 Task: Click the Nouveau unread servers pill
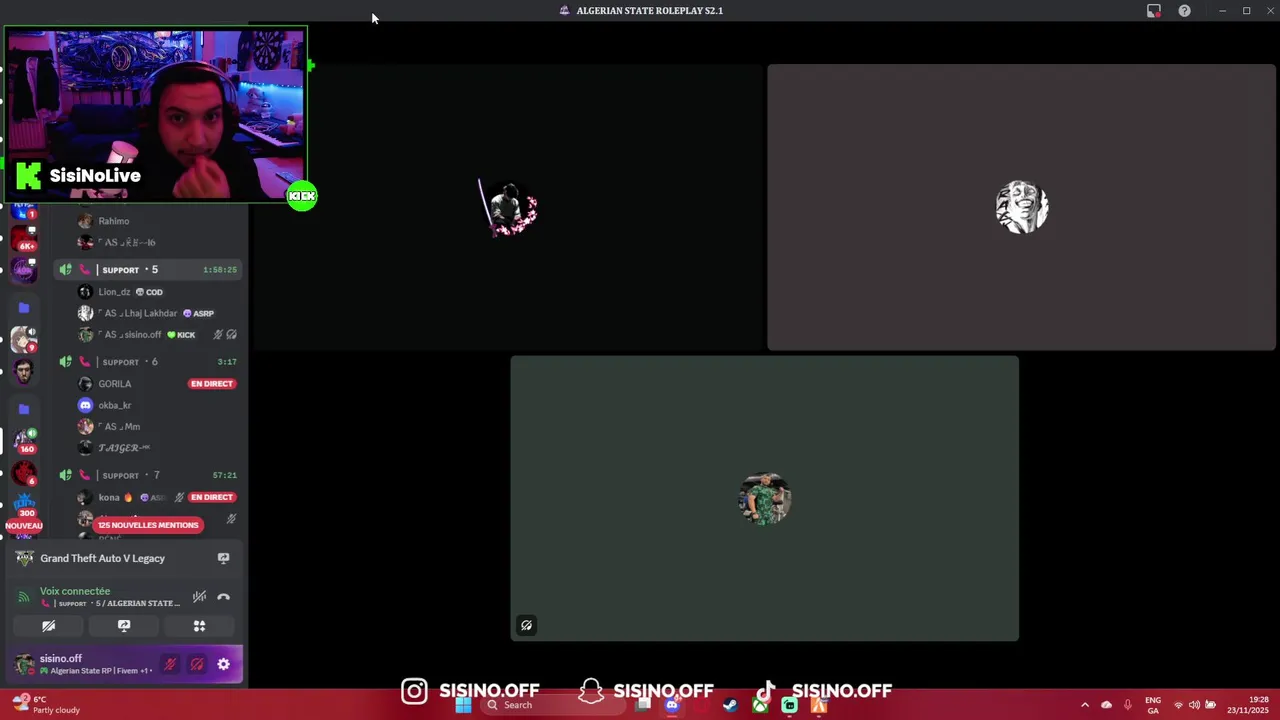24,526
